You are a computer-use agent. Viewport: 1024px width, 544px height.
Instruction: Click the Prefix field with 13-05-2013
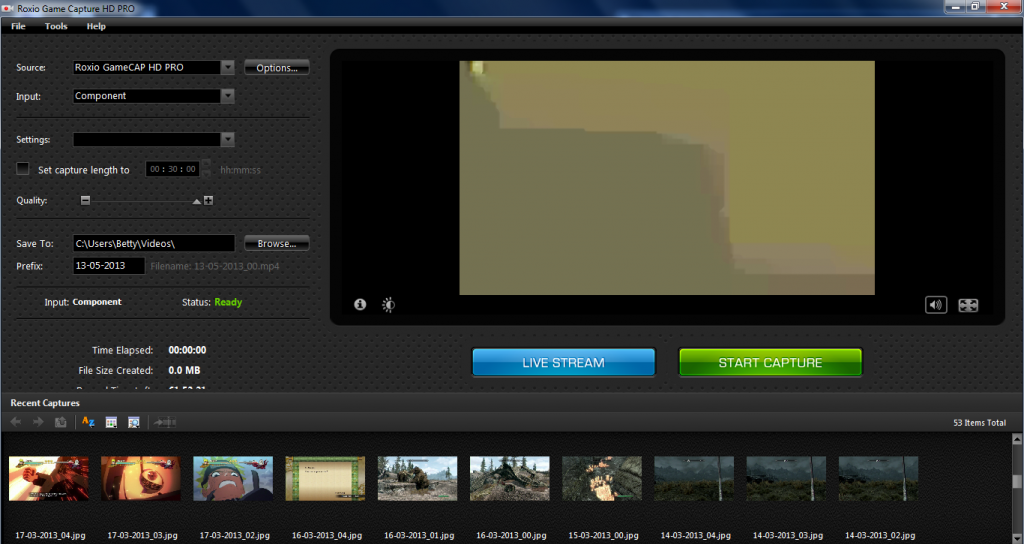coord(109,266)
